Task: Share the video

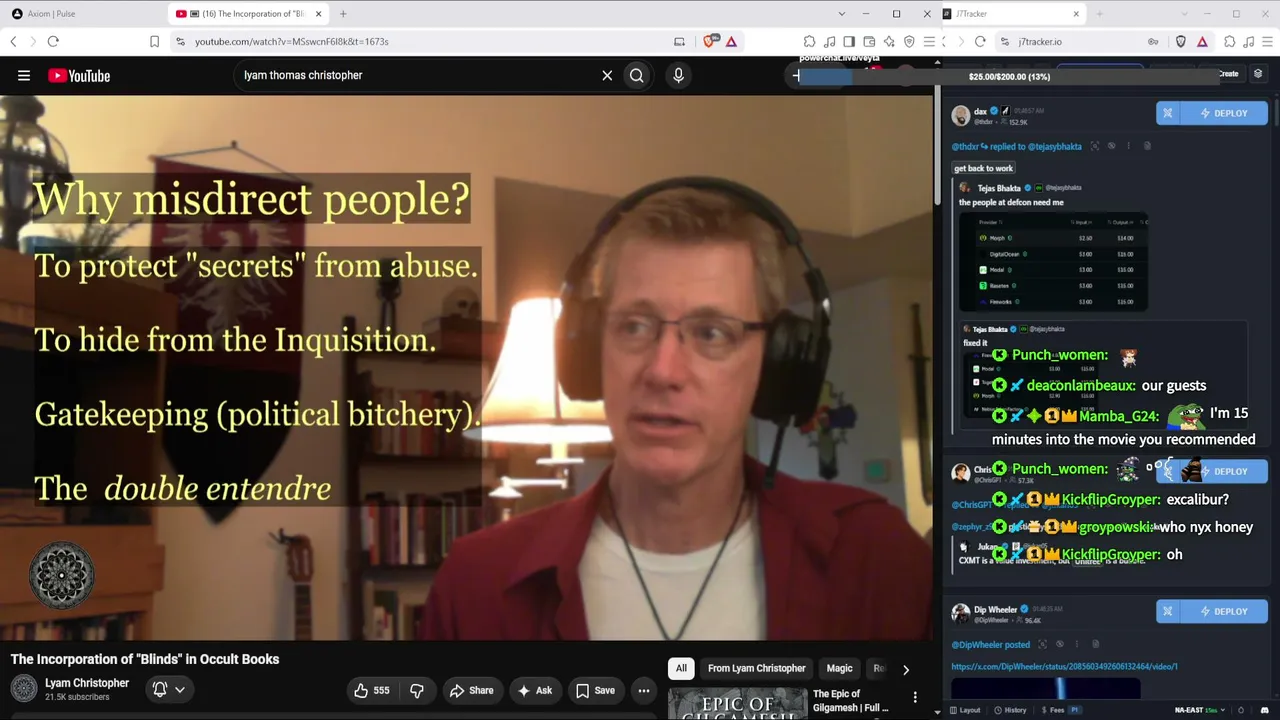Action: pyautogui.click(x=471, y=690)
